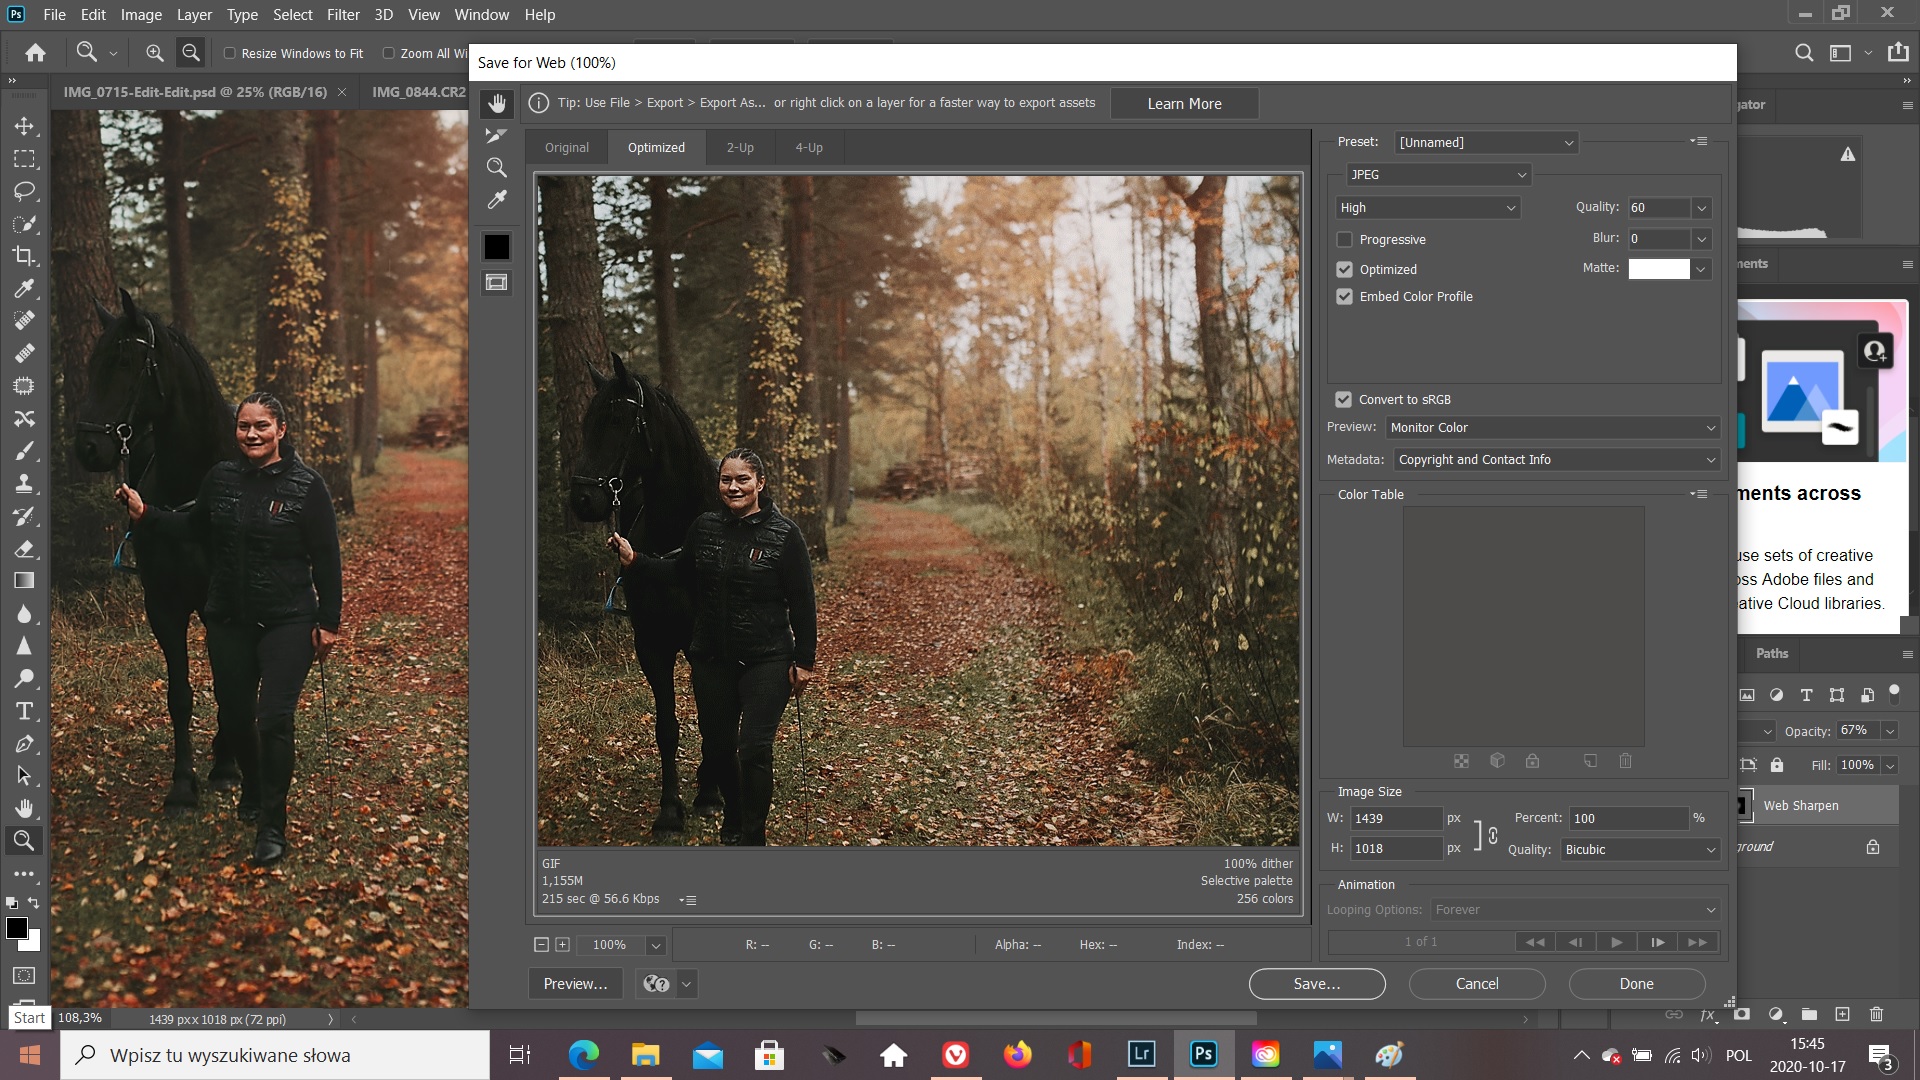Uncheck Convert to sRGB
The image size is (1920, 1080).
[1343, 399]
